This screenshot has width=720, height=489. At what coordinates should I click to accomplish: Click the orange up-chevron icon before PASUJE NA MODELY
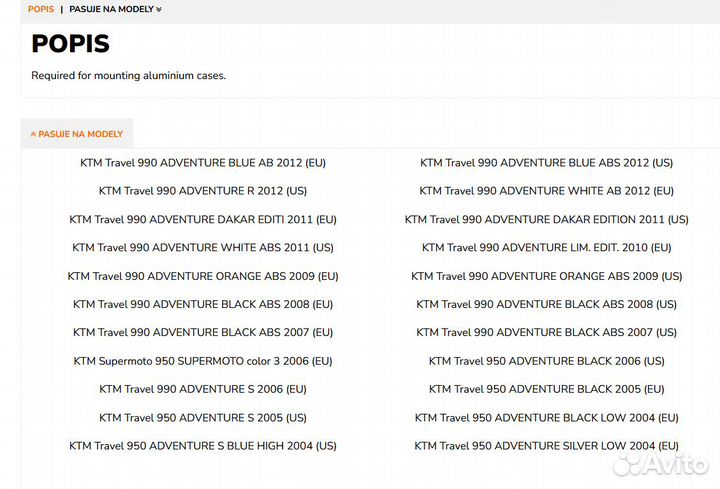[x=33, y=134]
